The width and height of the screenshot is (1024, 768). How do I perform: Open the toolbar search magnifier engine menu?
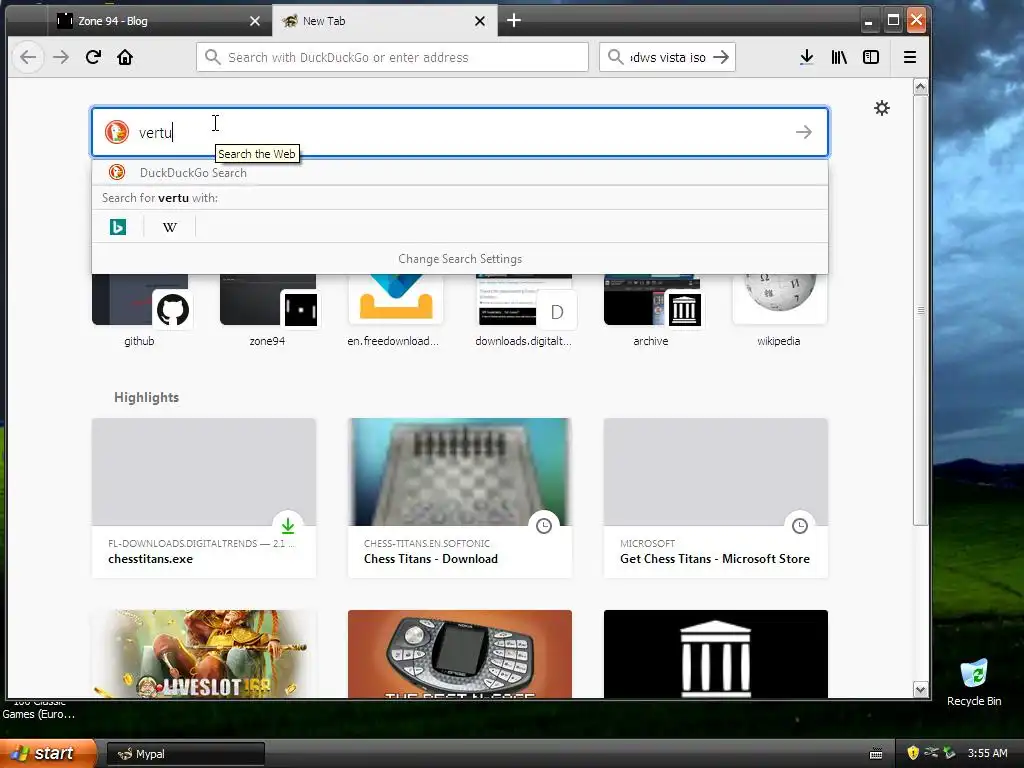[615, 57]
